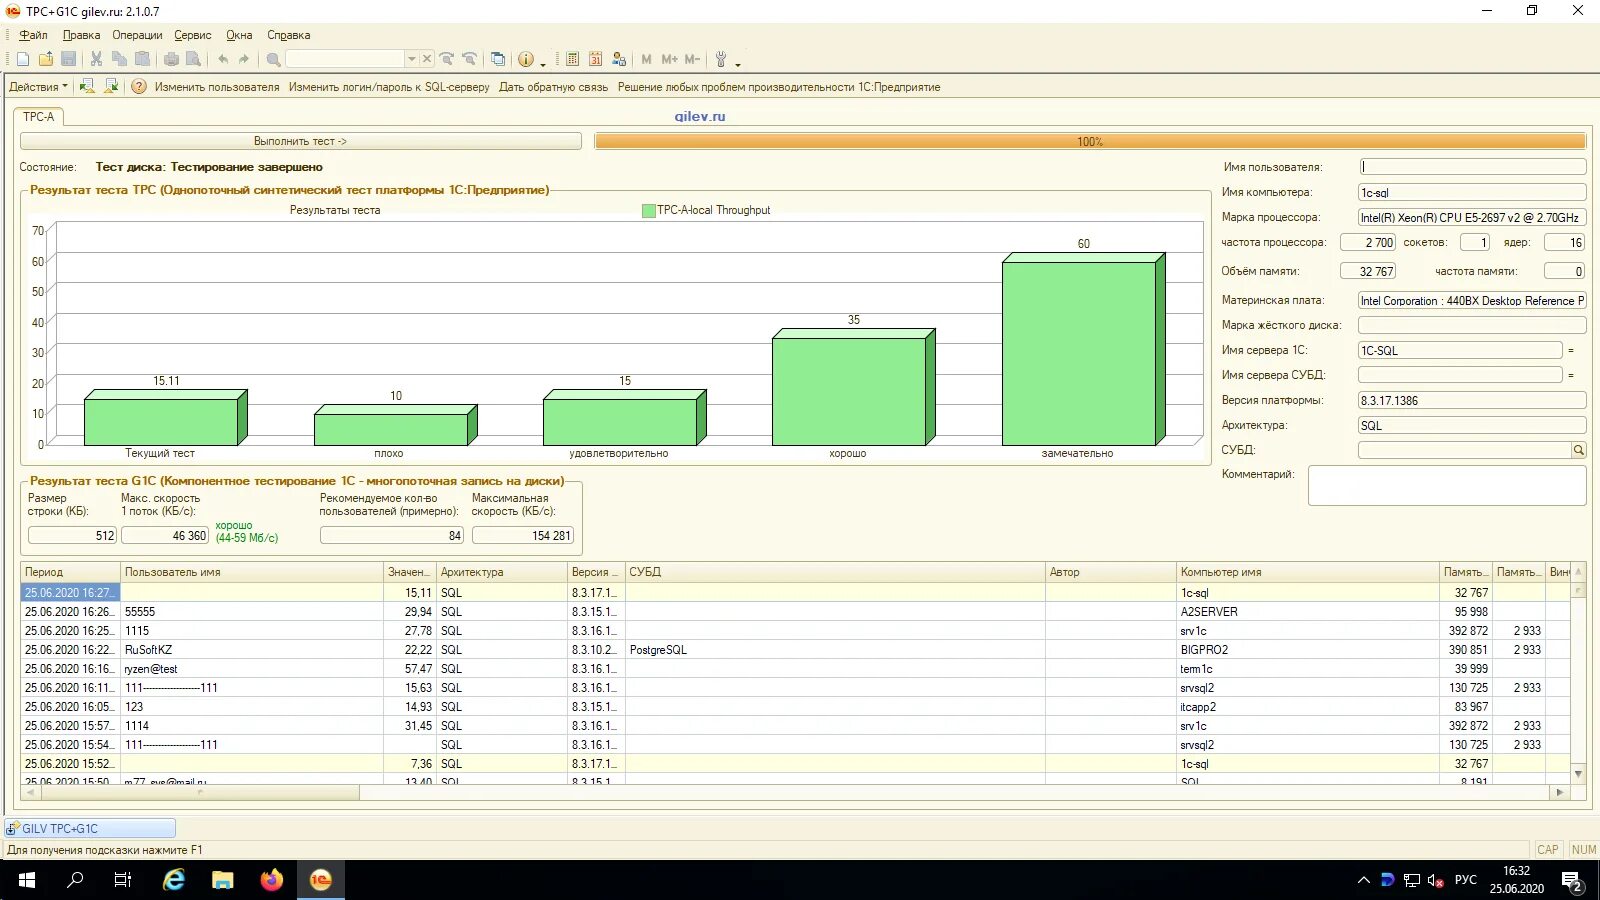Image resolution: width=1600 pixels, height=900 pixels.
Task: Select row with user ryzen@test
Action: tap(796, 669)
